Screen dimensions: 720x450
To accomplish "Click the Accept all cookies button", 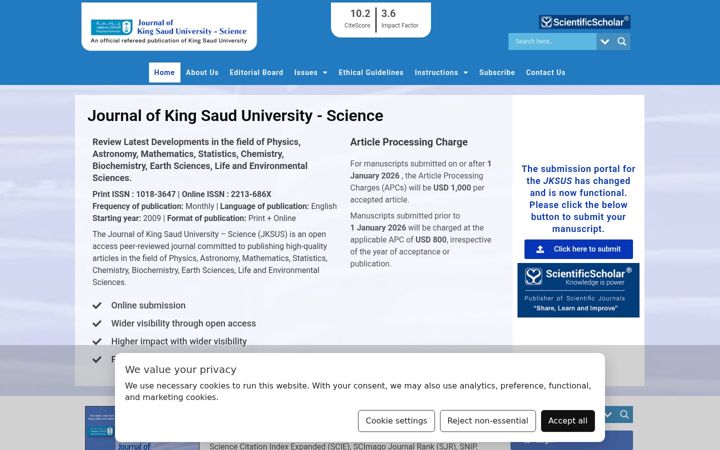I will [568, 421].
